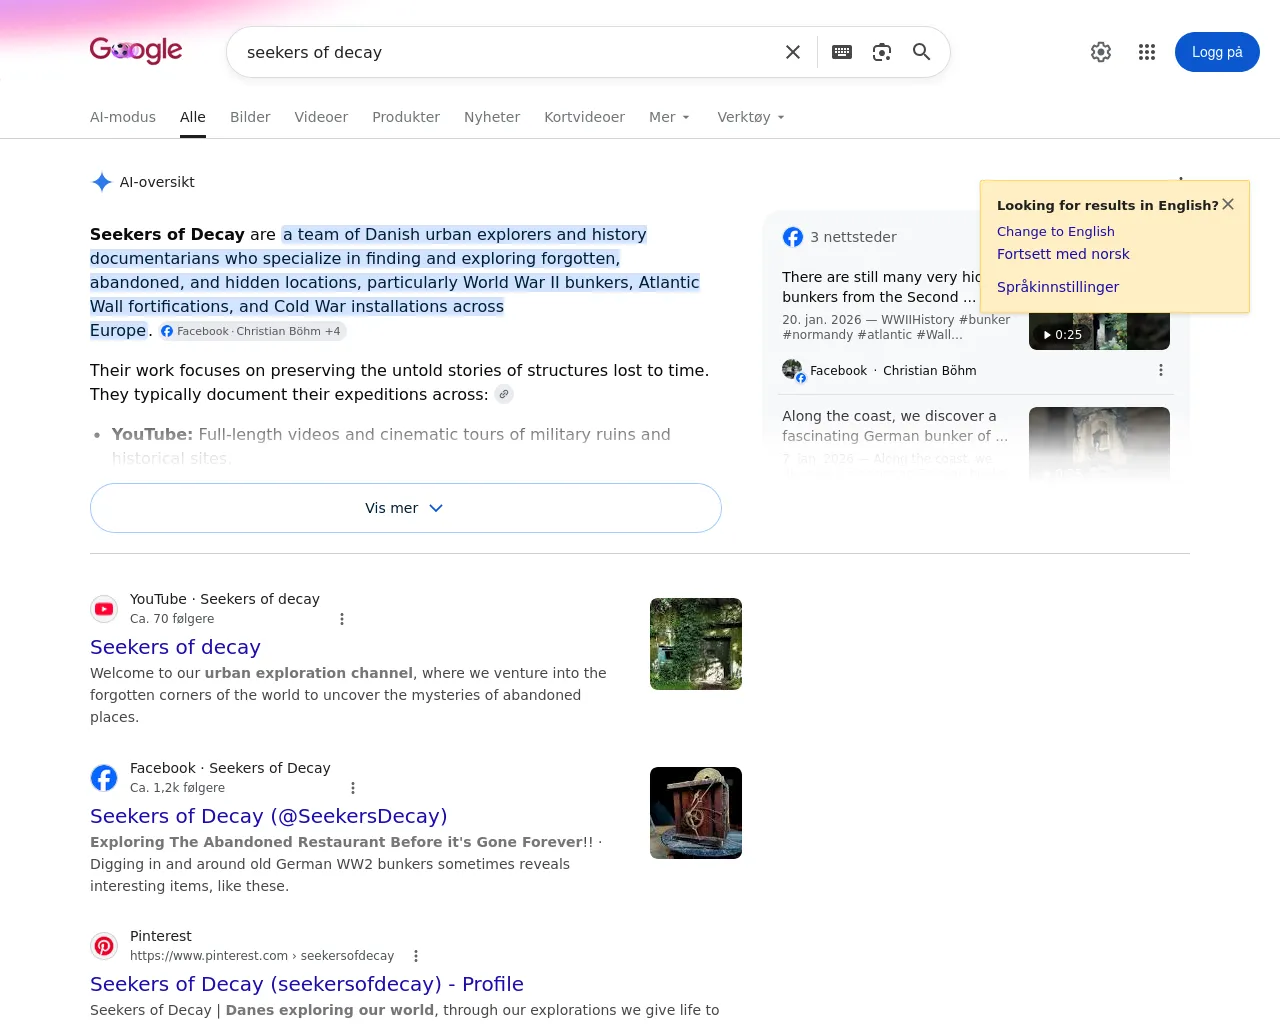Dismiss the language suggestion popup
The height and width of the screenshot is (1024, 1280).
(x=1228, y=204)
